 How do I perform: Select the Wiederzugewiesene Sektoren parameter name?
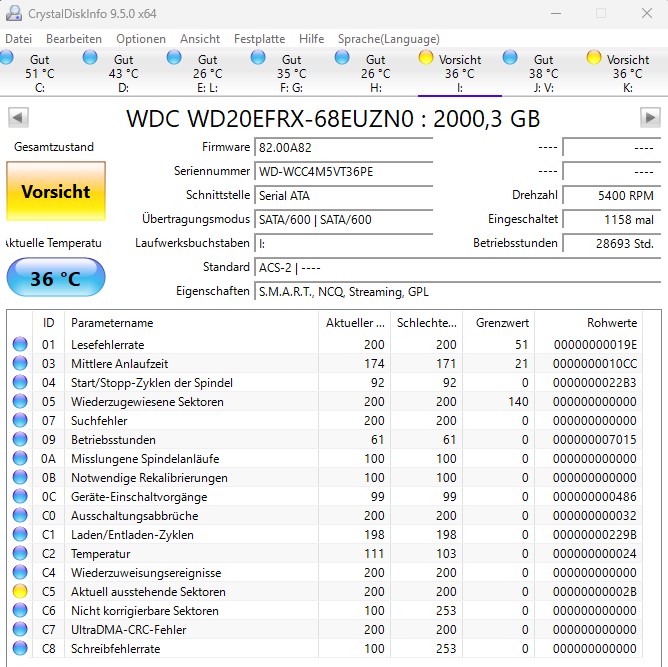click(147, 402)
